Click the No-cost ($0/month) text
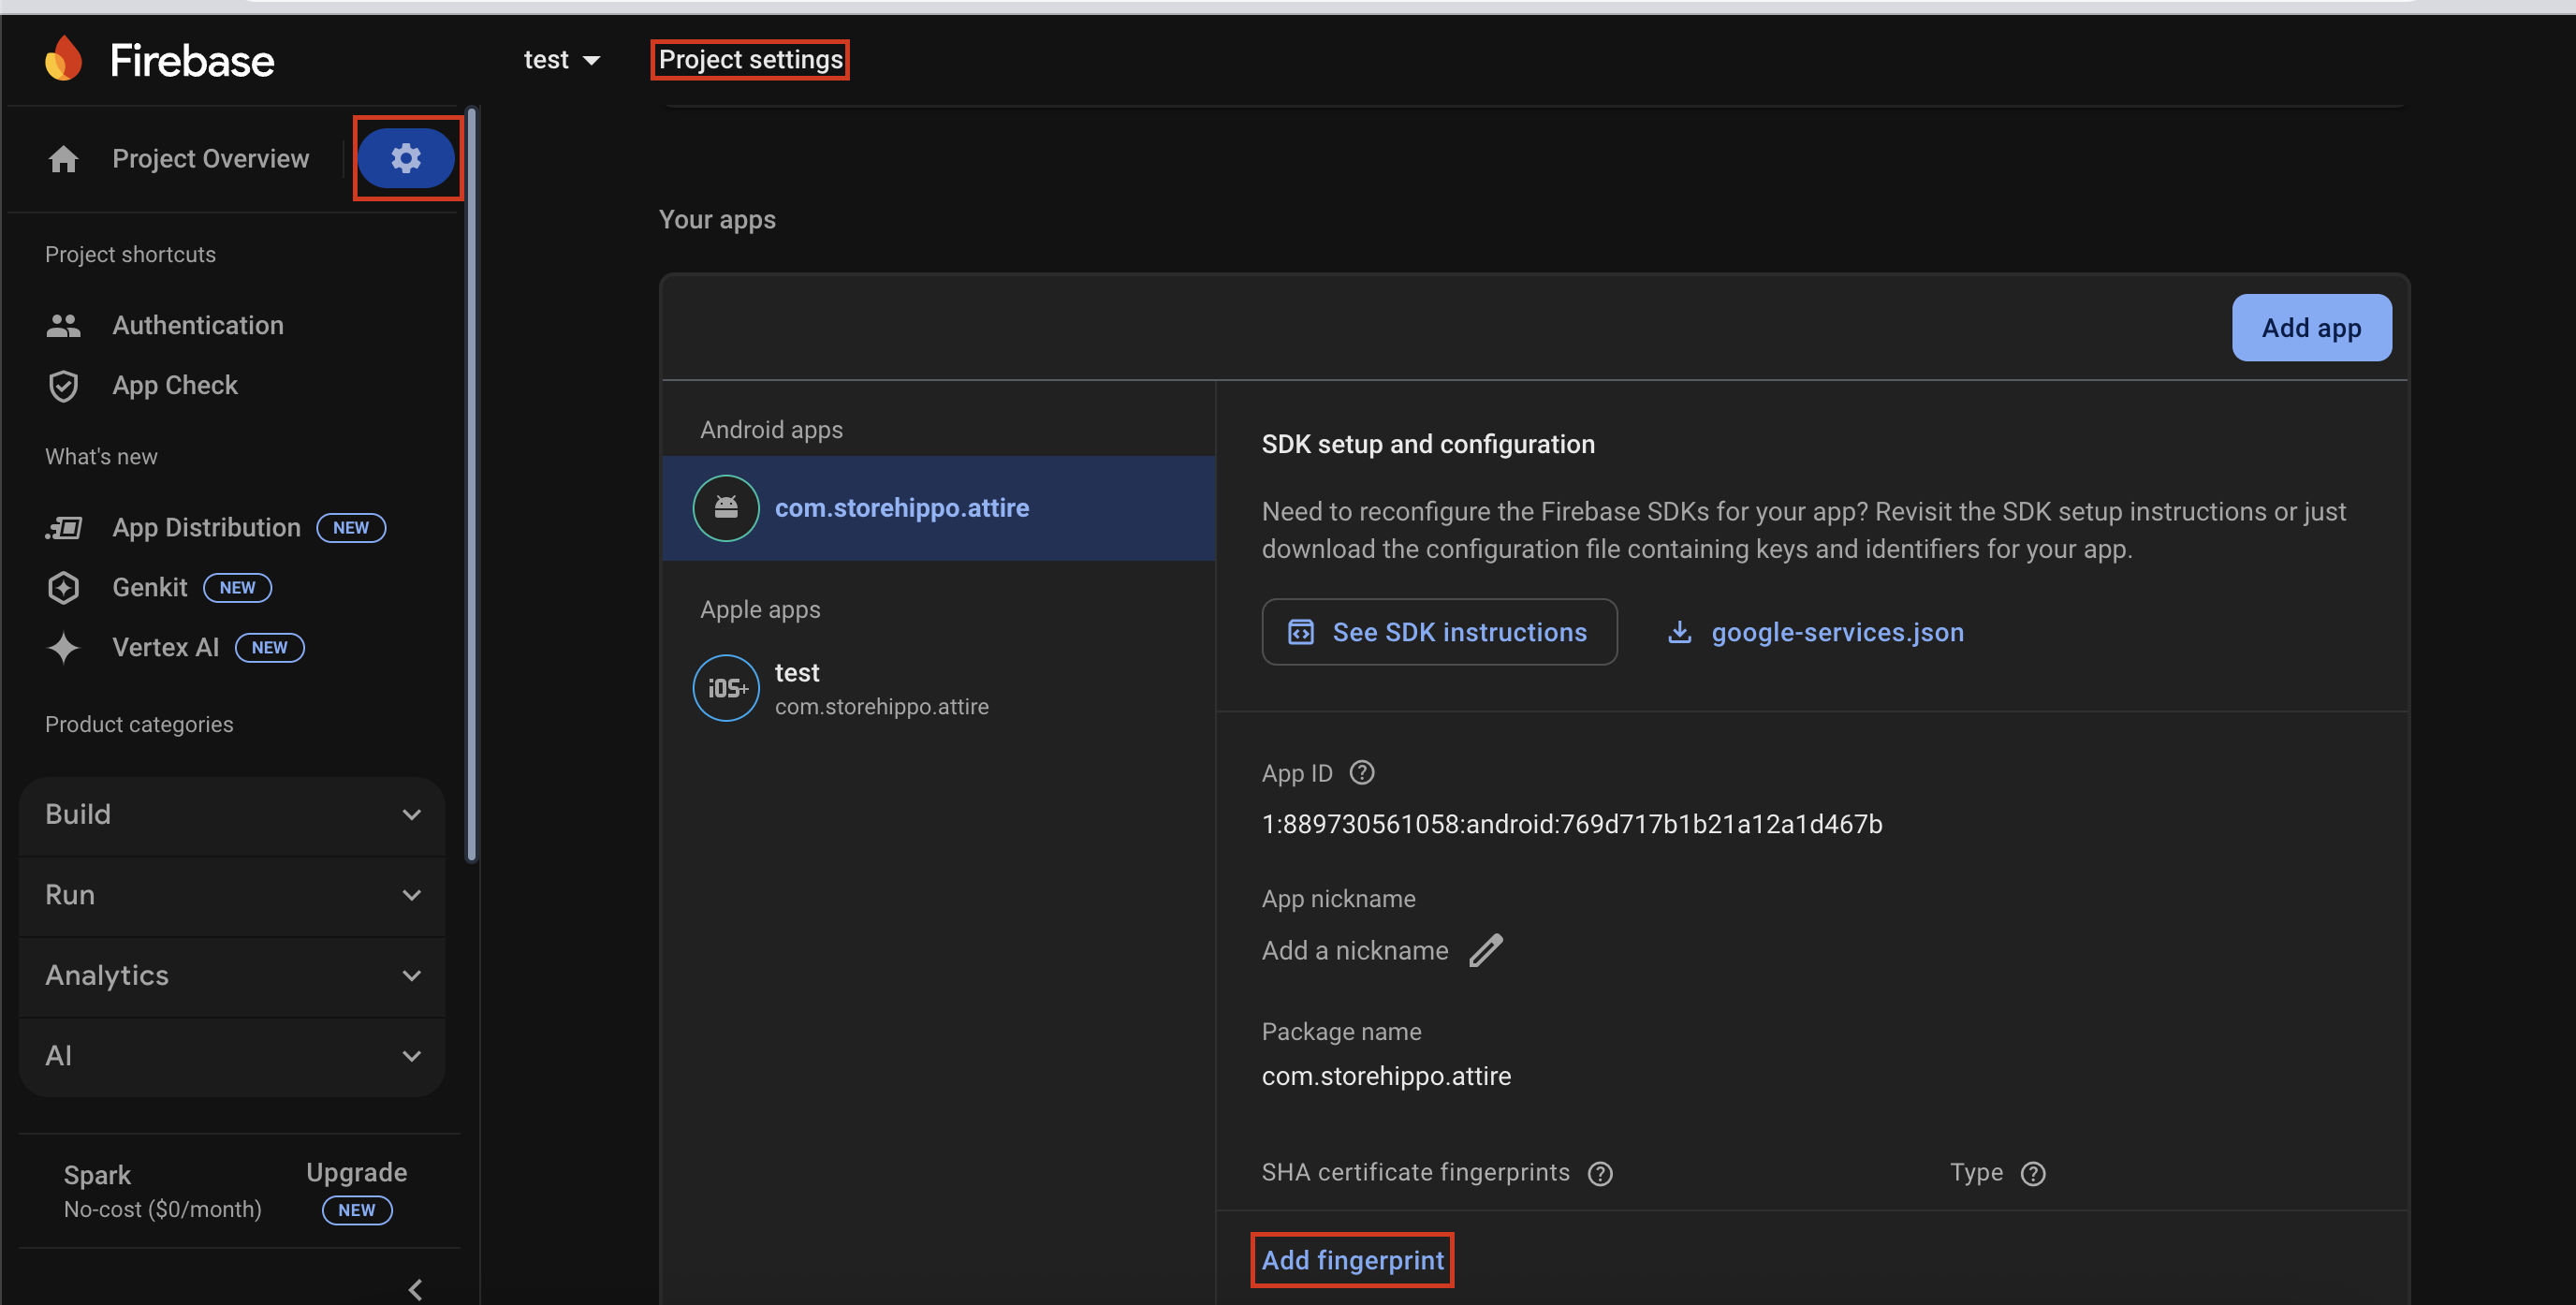 (162, 1209)
